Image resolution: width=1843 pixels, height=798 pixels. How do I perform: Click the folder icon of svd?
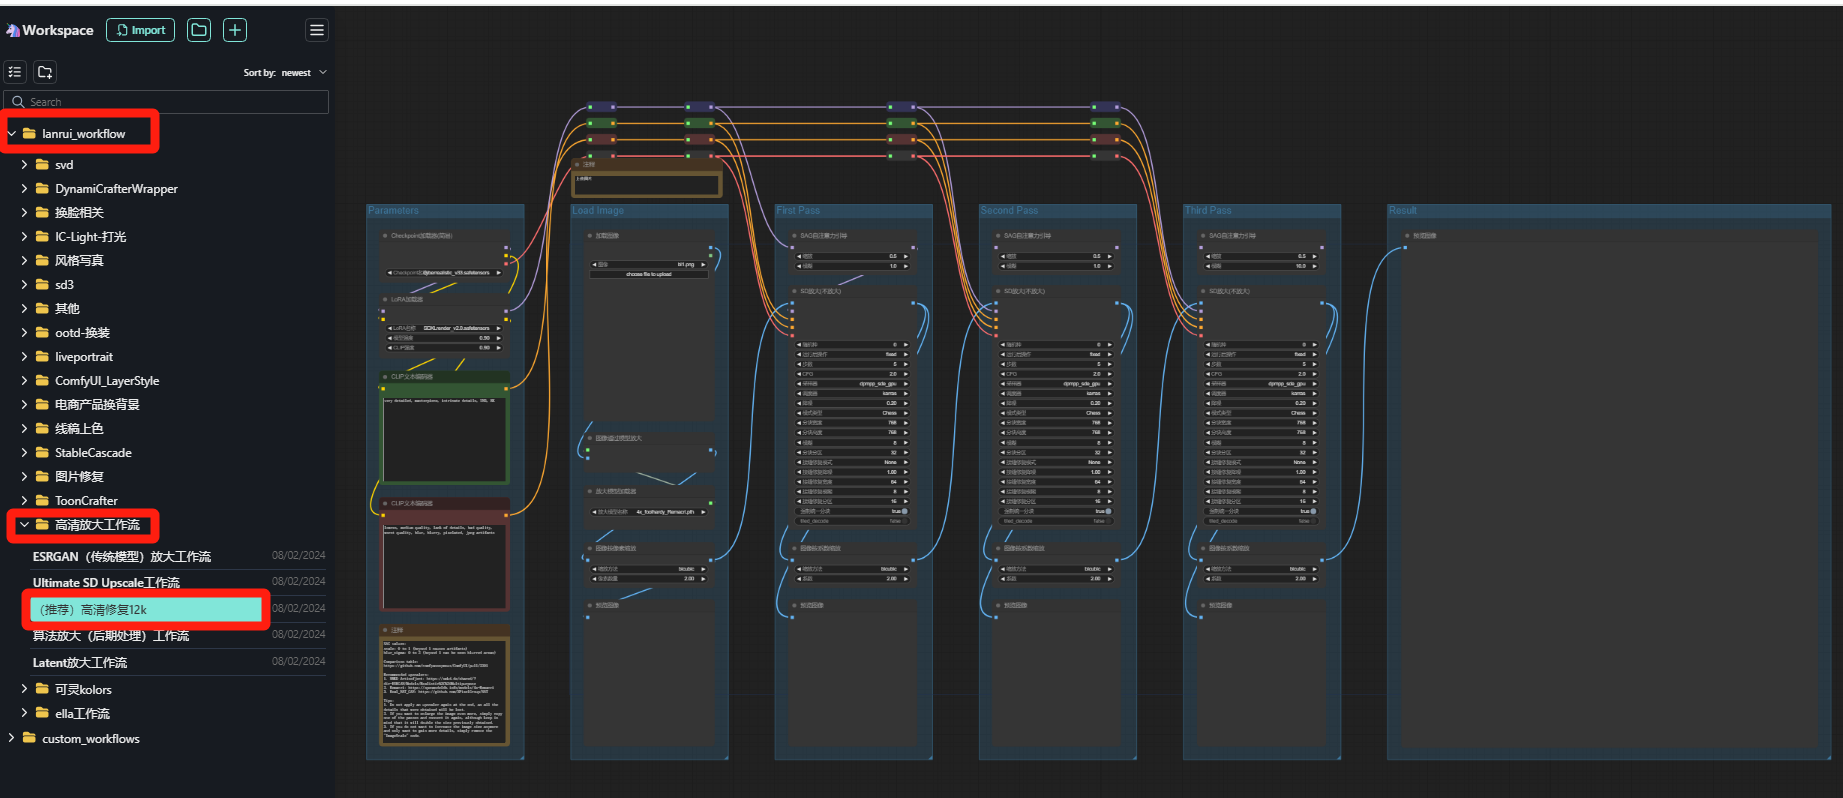[42, 164]
